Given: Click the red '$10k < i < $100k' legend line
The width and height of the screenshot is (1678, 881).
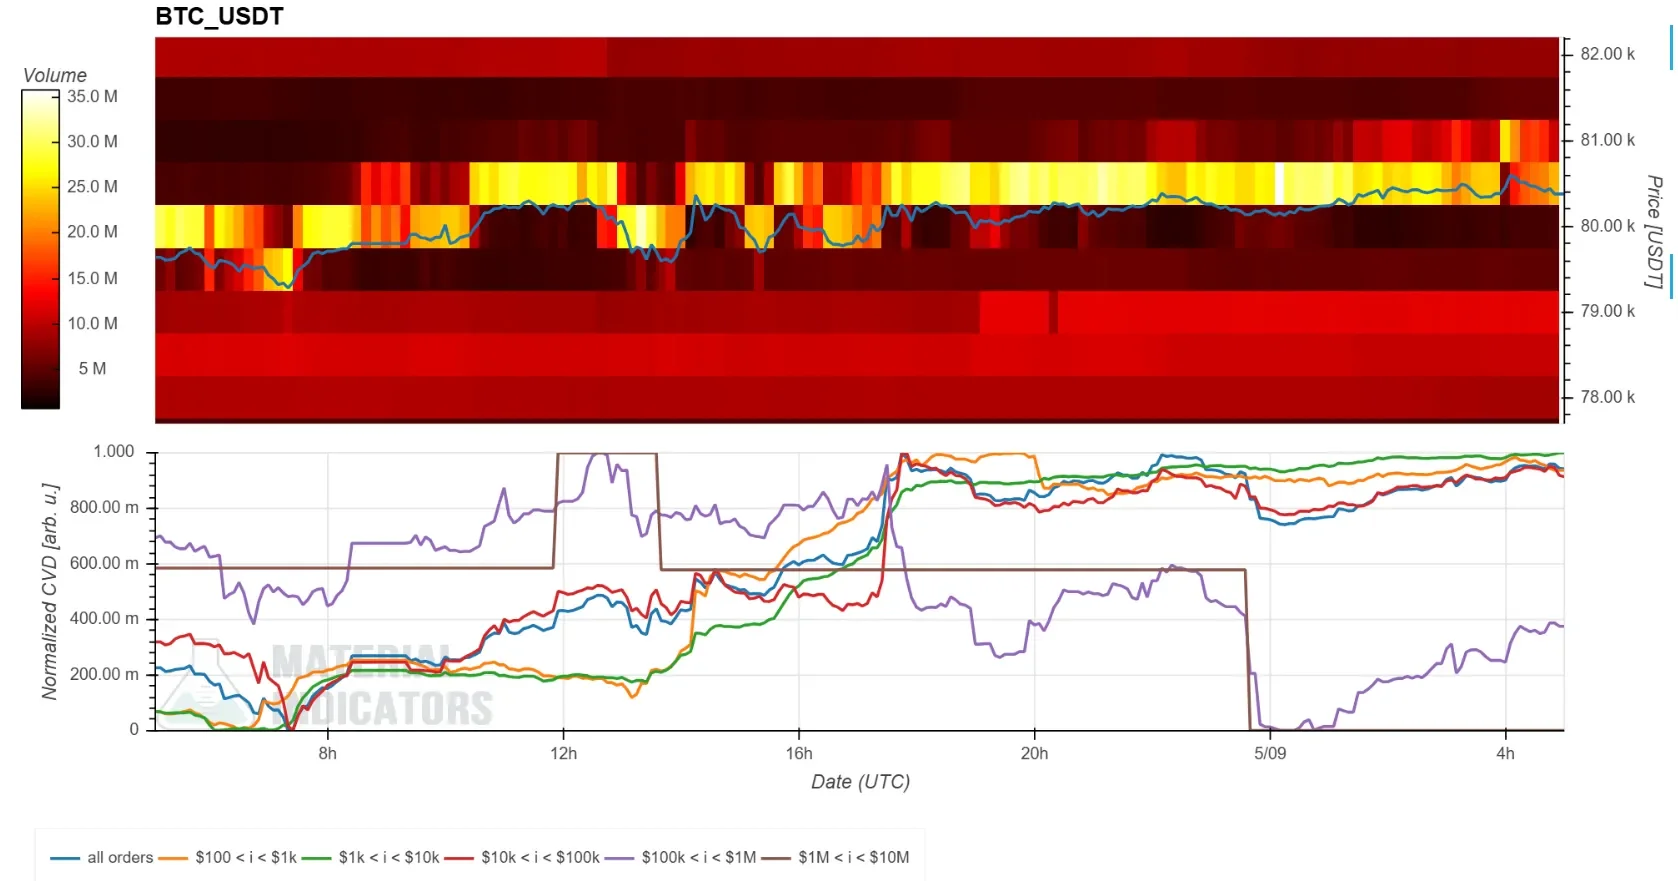Looking at the screenshot, I should tap(459, 858).
